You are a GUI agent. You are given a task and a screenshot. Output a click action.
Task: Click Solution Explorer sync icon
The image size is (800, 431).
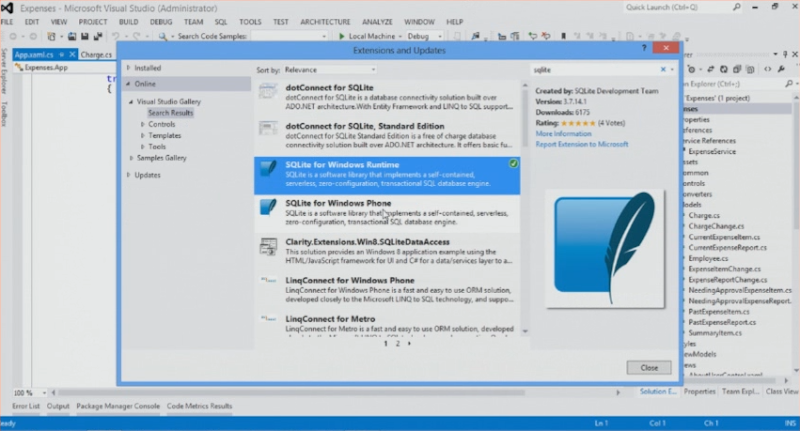click(710, 69)
